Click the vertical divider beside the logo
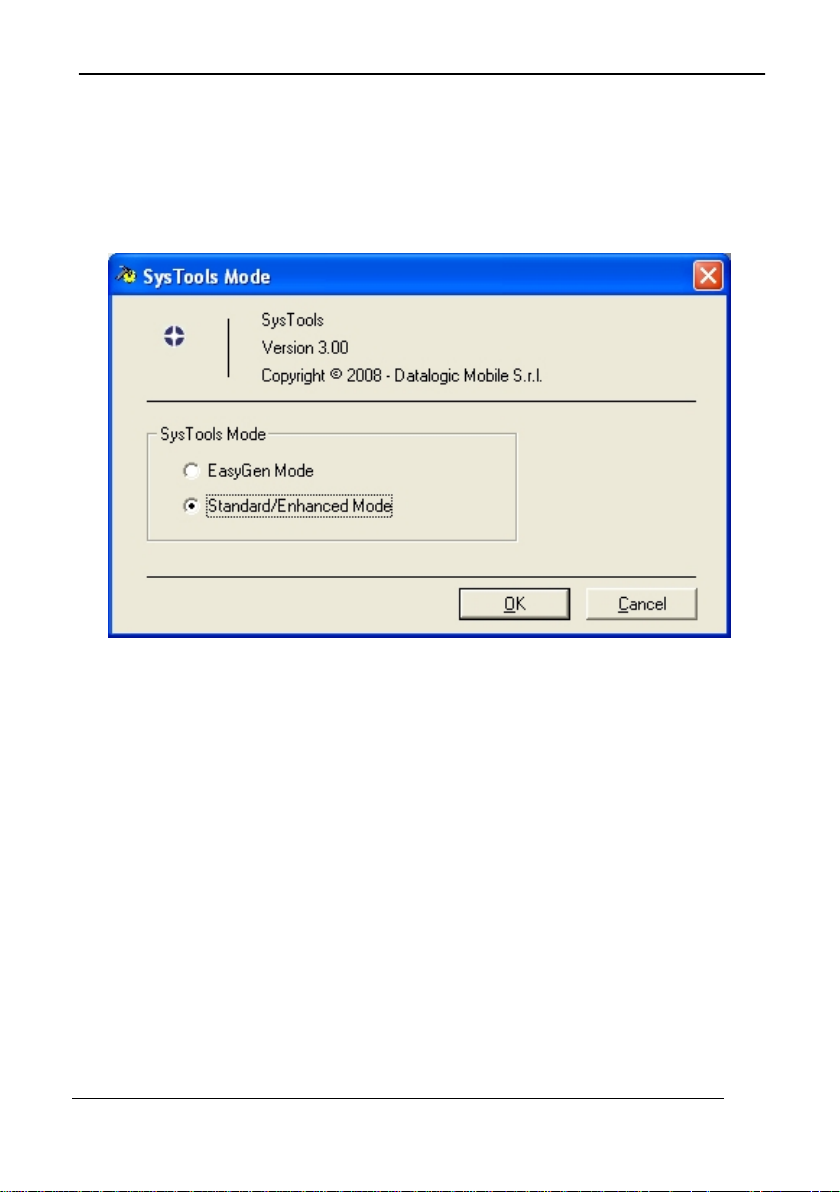 pyautogui.click(x=228, y=348)
